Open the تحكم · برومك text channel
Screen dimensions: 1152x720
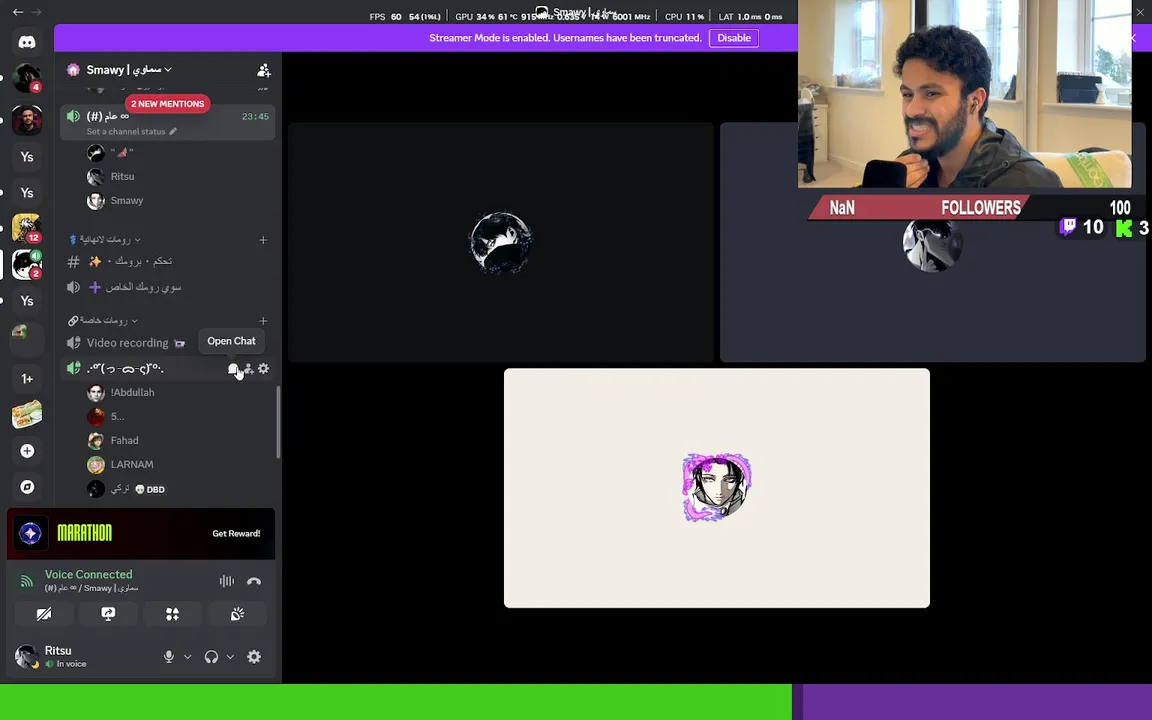pos(168,262)
